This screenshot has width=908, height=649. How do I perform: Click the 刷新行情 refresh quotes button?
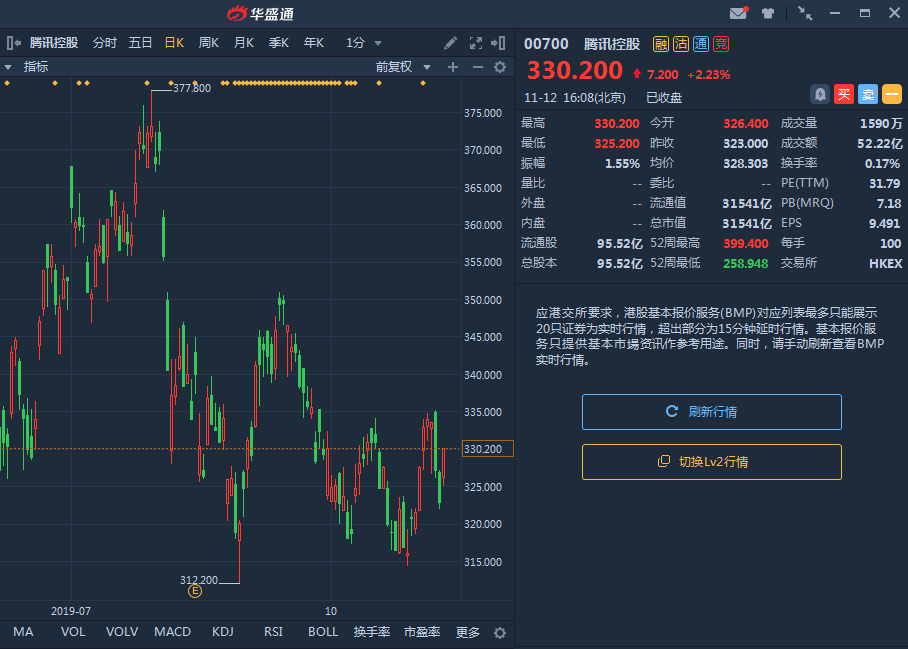tap(712, 412)
